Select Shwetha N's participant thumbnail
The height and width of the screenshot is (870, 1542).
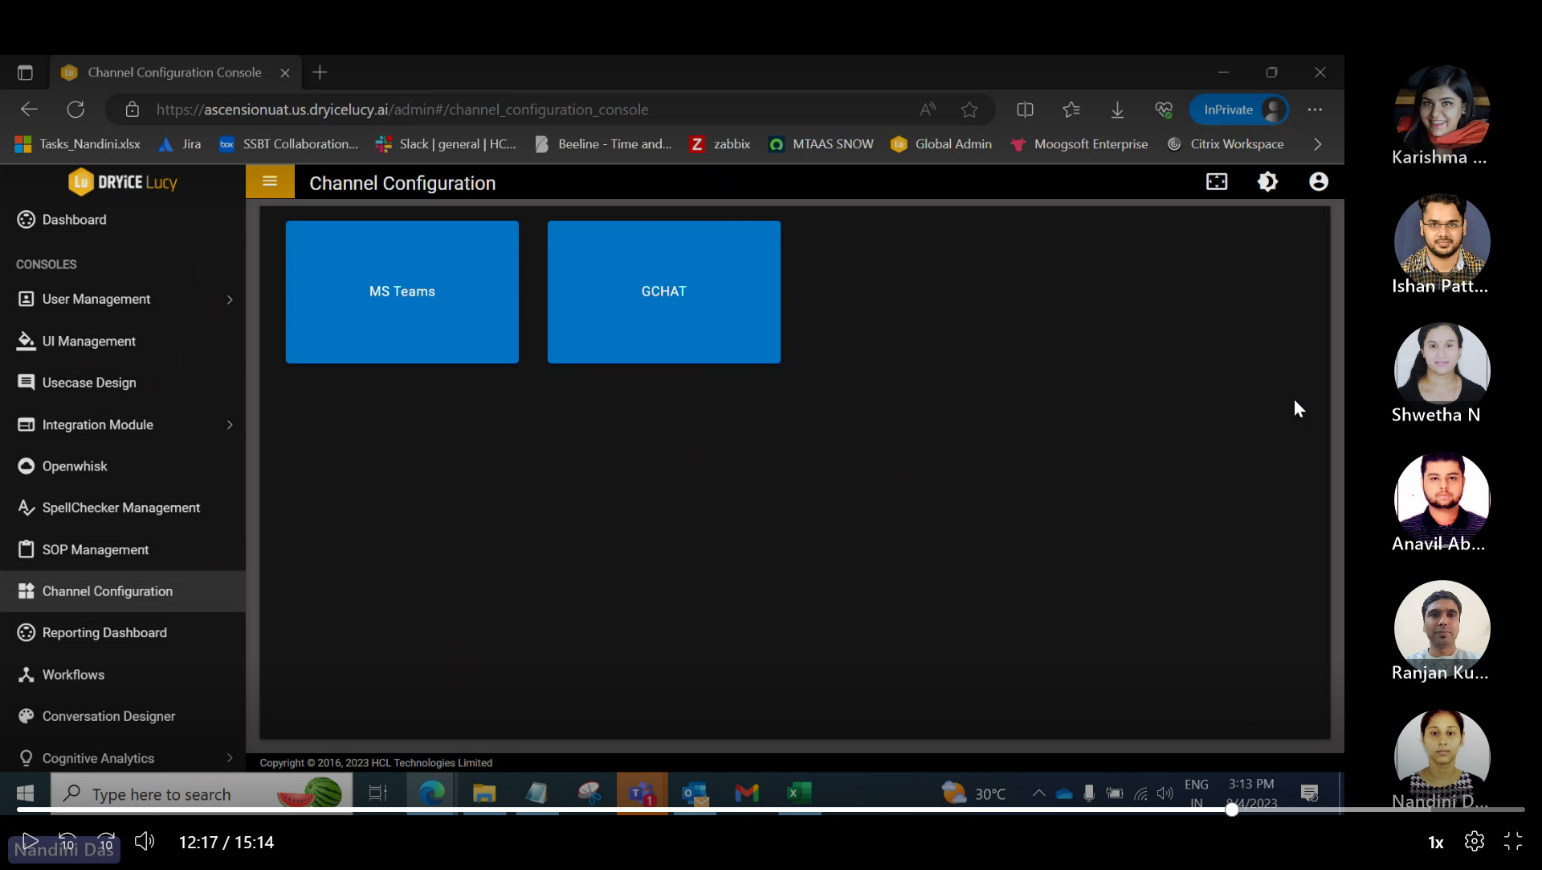click(1441, 374)
